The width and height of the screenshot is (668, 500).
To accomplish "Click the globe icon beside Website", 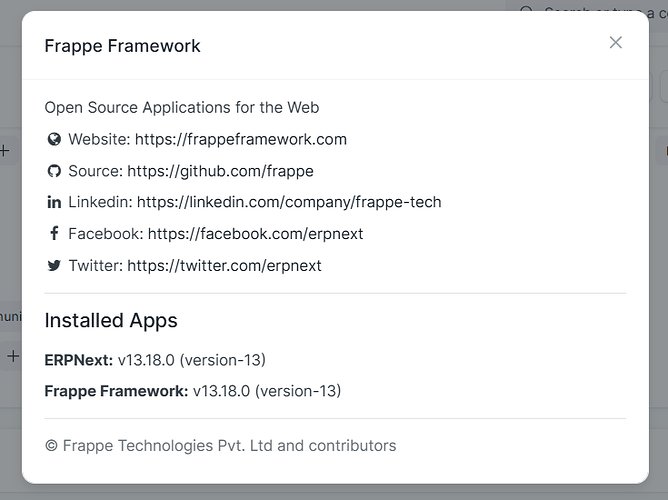I will pos(54,139).
